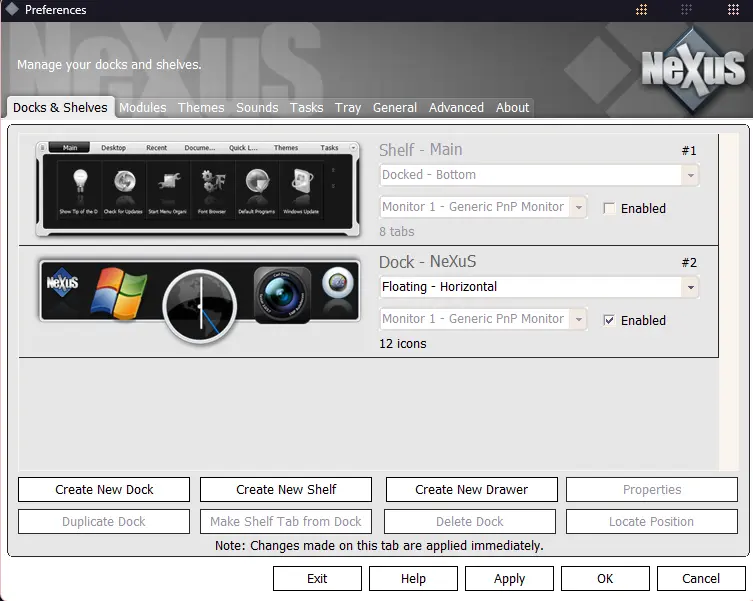Click the Font Browser gears icon
This screenshot has height=601, width=753.
(213, 182)
